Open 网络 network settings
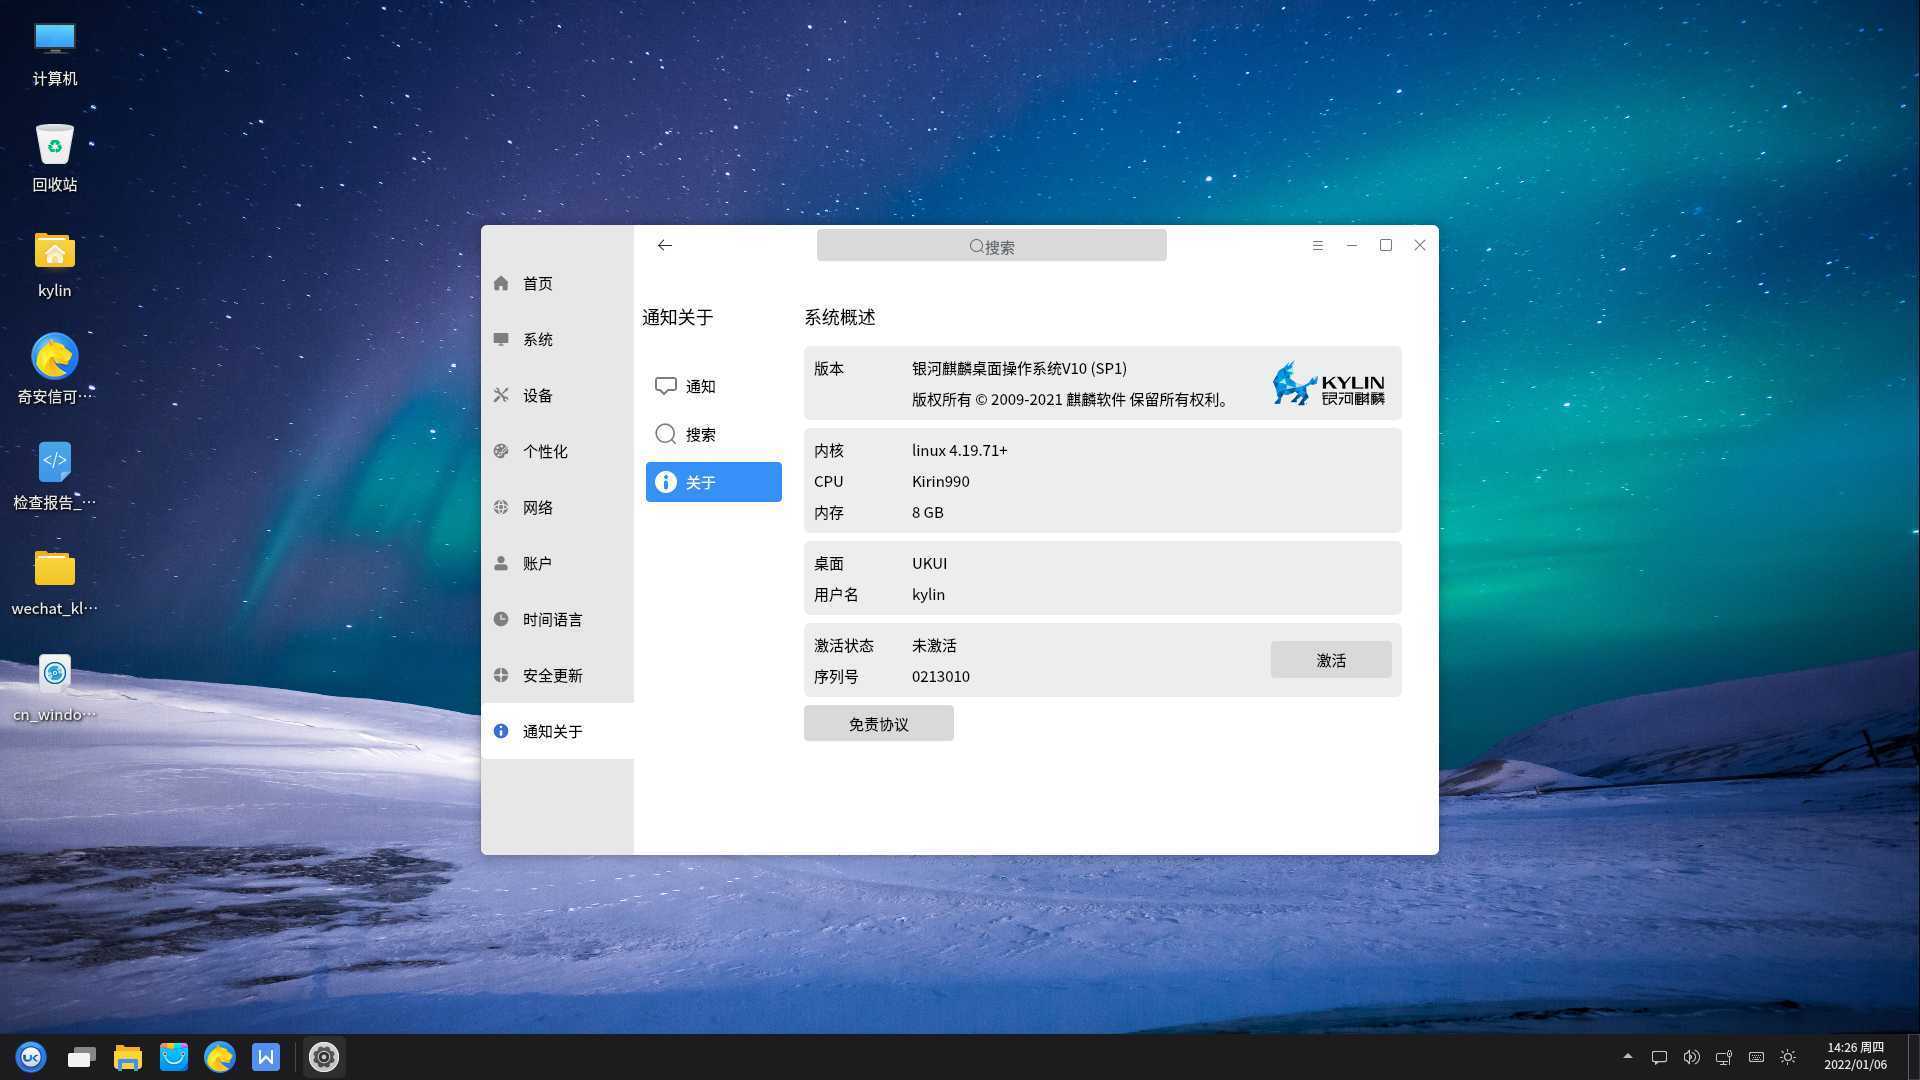1920x1080 pixels. tap(538, 507)
